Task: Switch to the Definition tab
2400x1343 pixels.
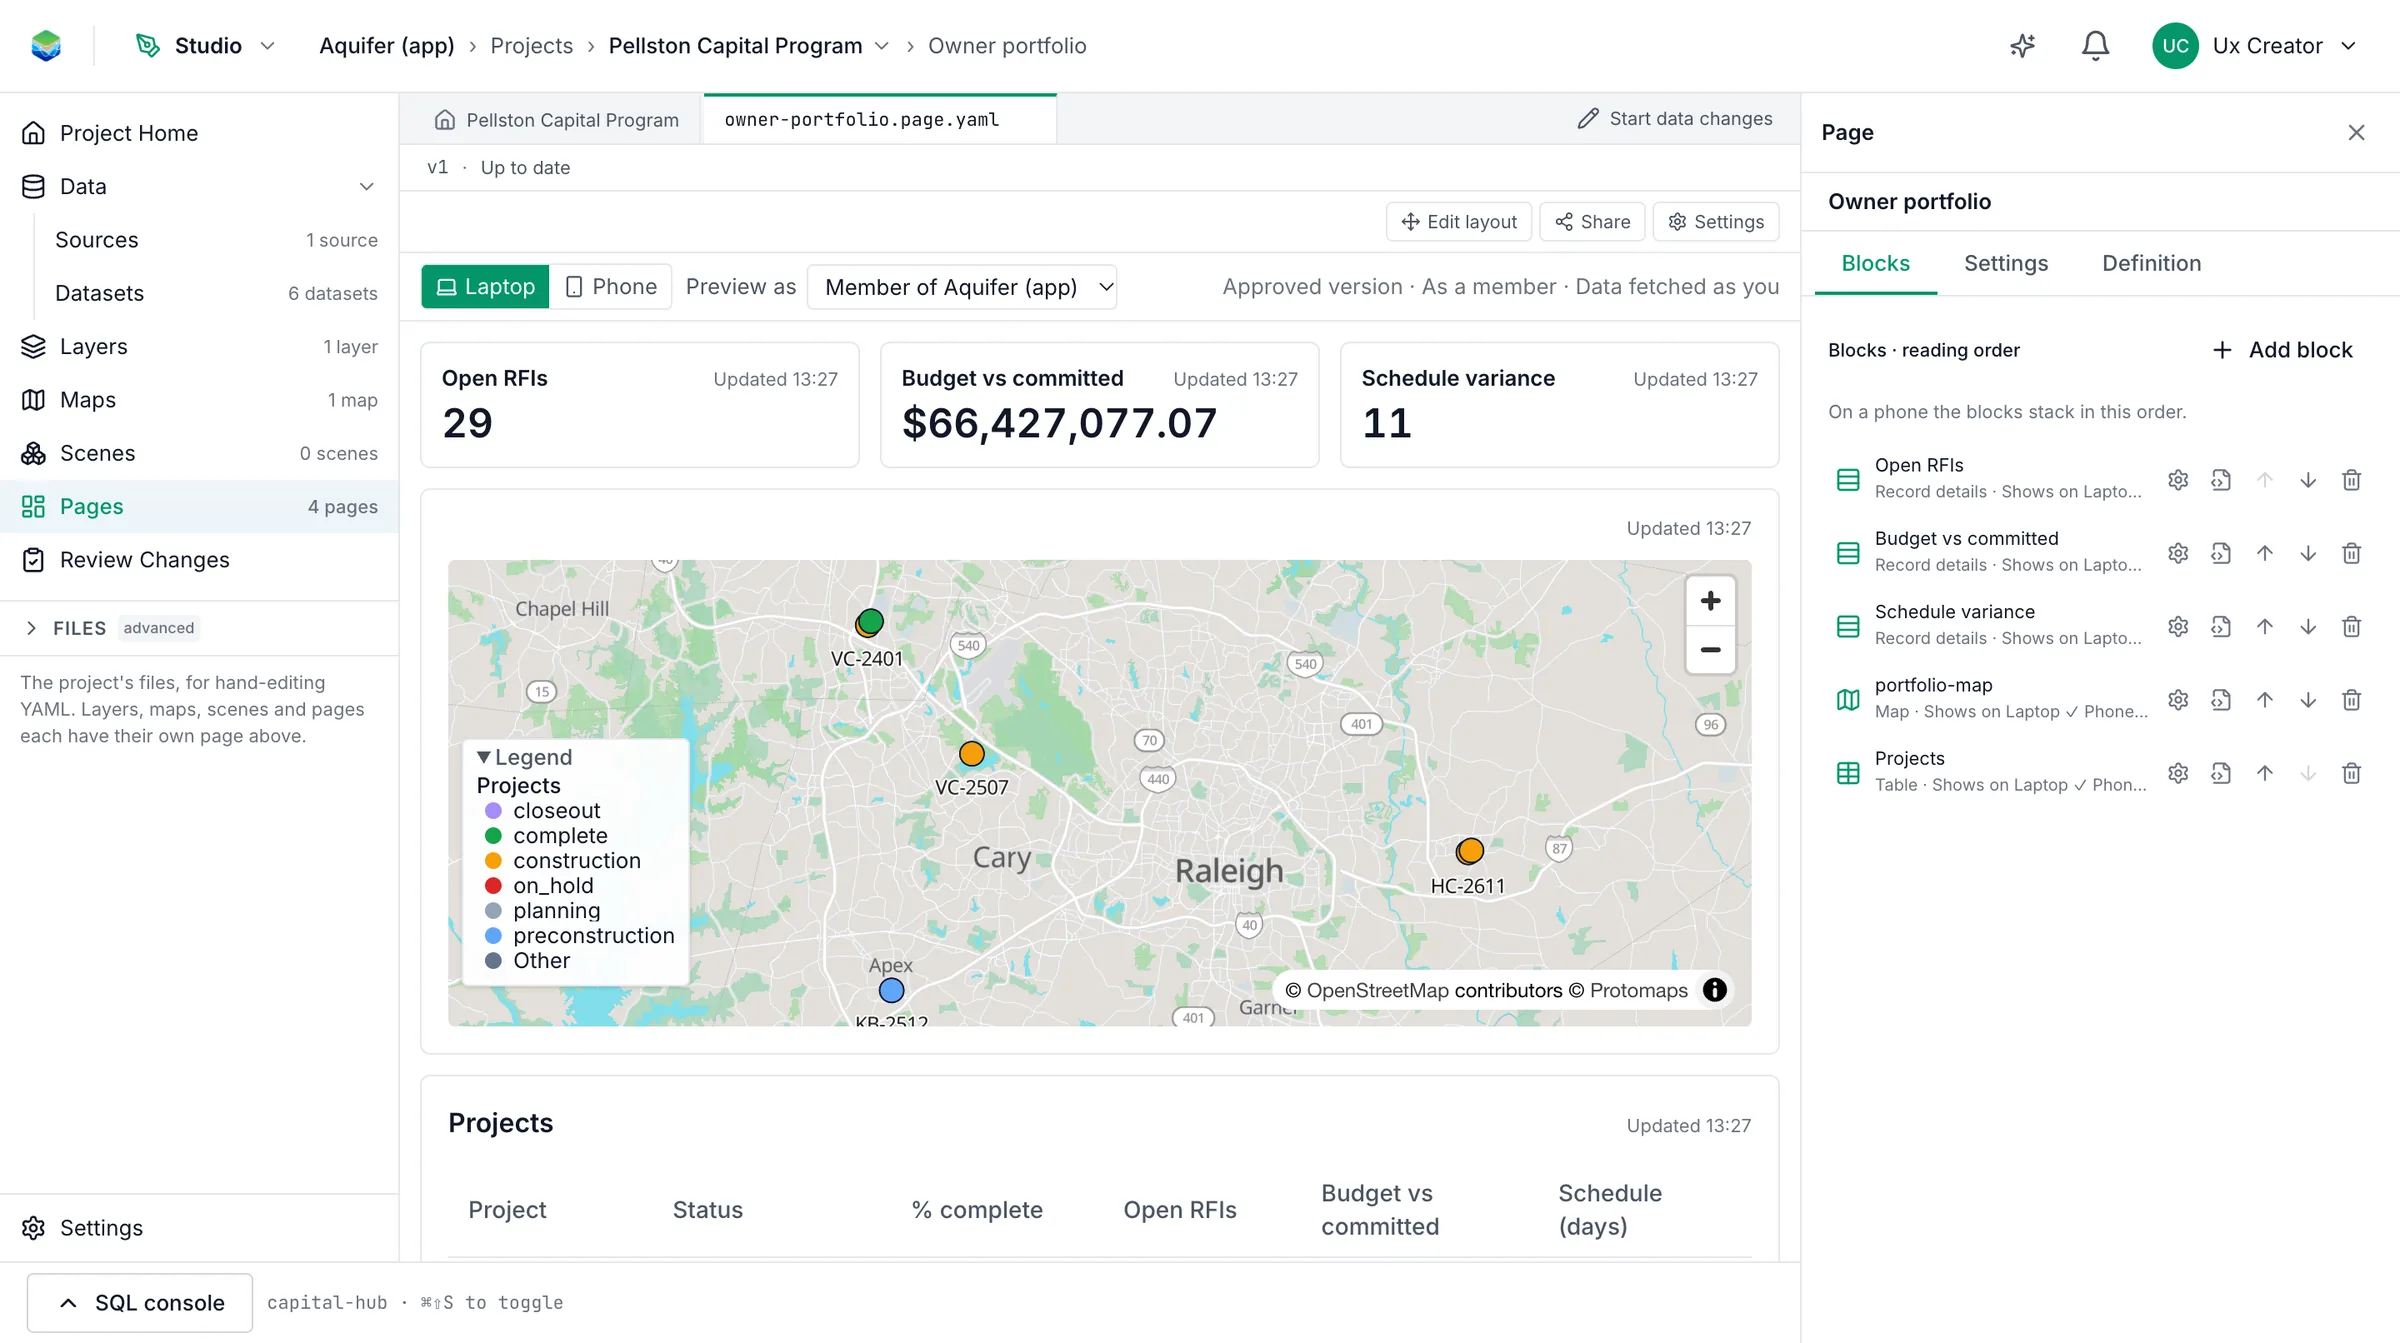Action: (2151, 263)
